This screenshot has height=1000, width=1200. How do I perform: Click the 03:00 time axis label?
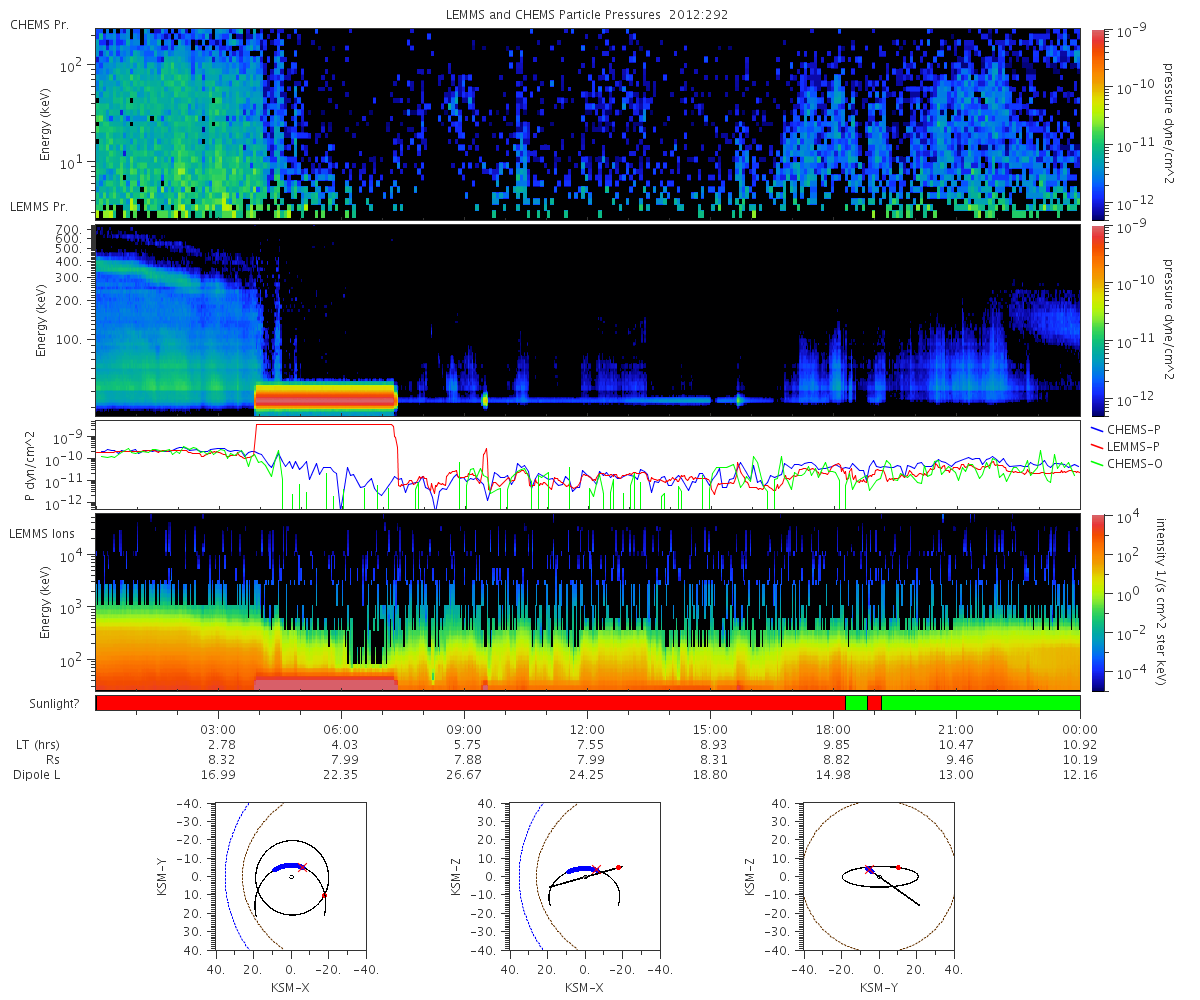tap(218, 729)
